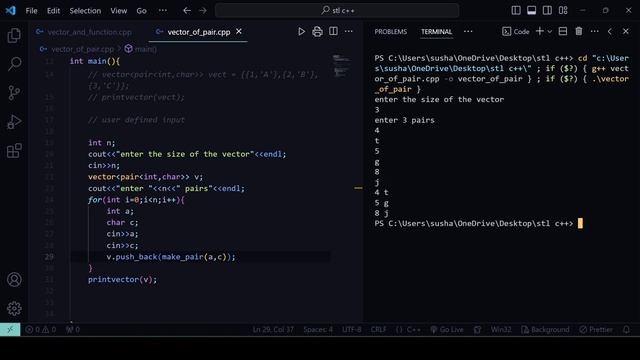The width and height of the screenshot is (640, 360).
Task: Open the Manage gear menu
Action: (x=14, y=309)
